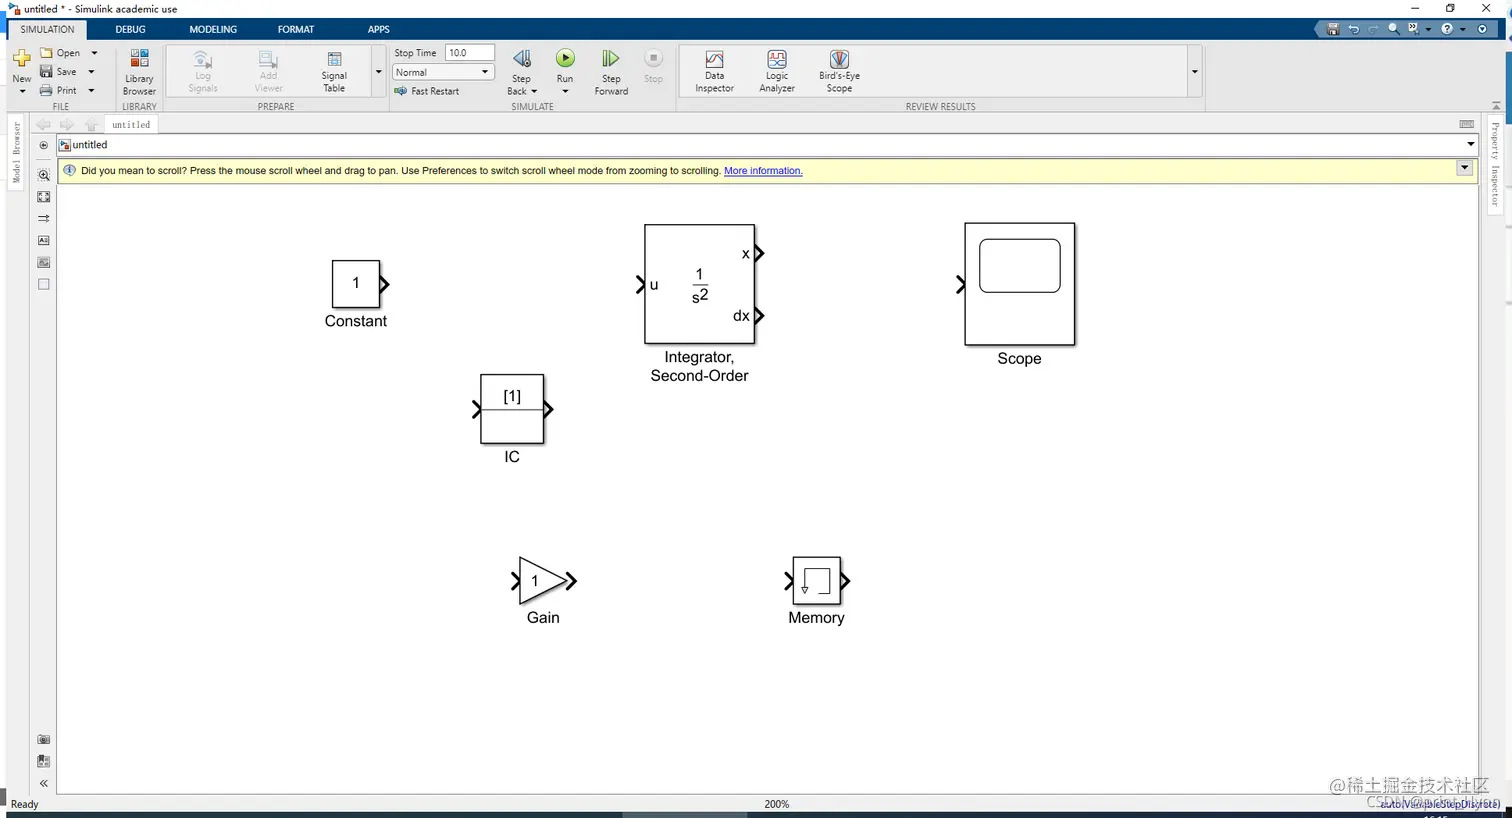Expand the Save dropdown arrow
The width and height of the screenshot is (1512, 818).
coord(91,72)
